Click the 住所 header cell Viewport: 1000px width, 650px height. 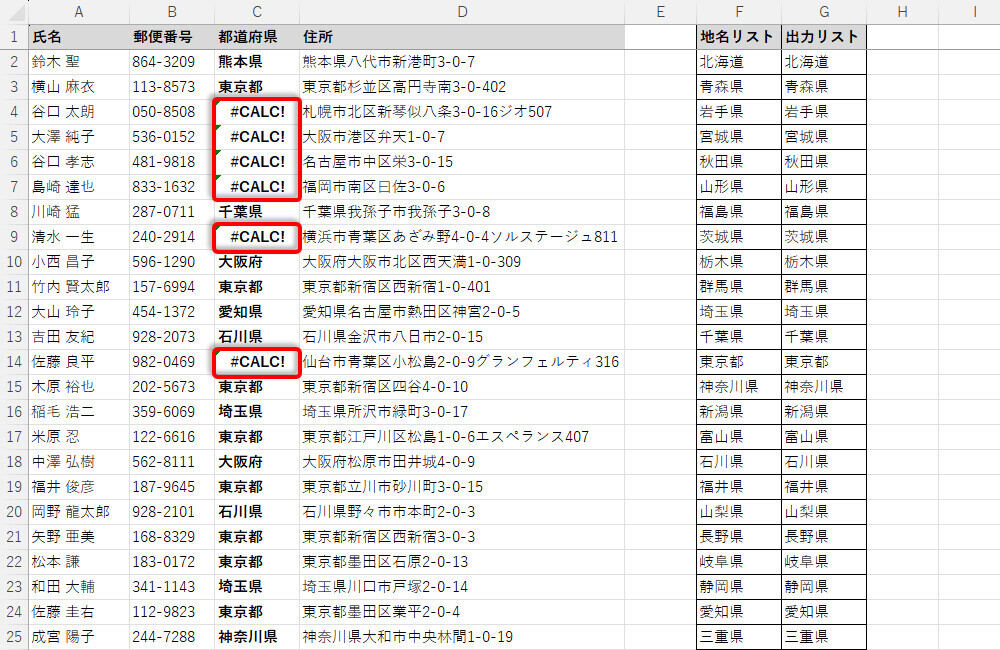tap(462, 37)
